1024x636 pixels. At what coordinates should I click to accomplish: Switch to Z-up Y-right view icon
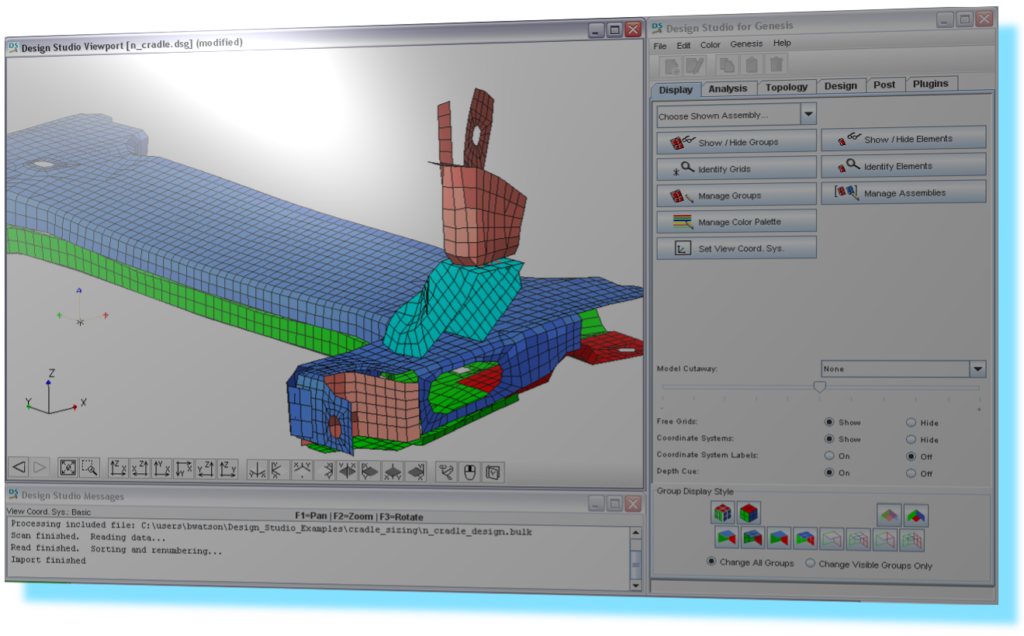click(227, 469)
